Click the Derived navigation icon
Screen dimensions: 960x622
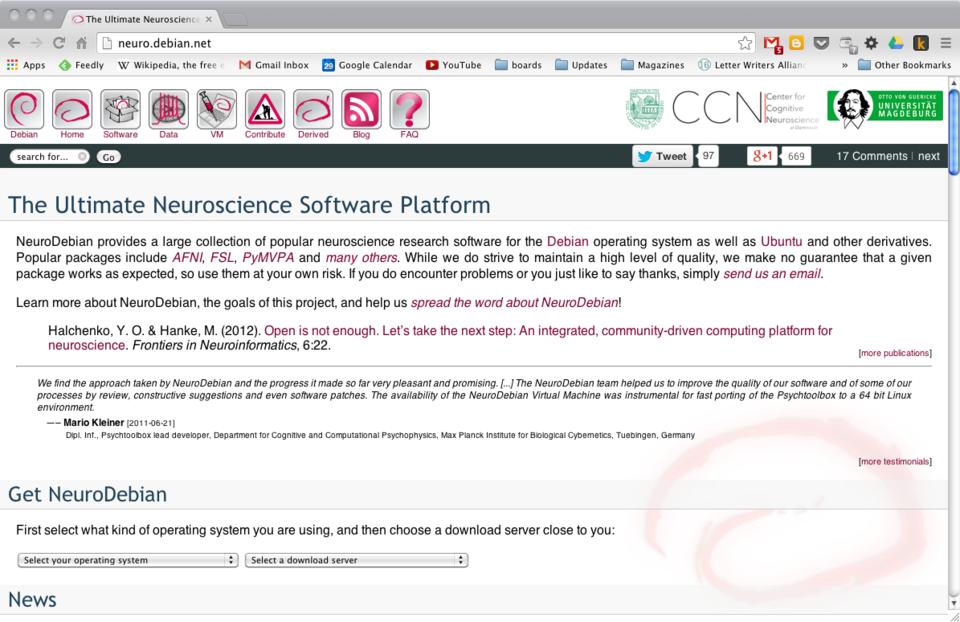coord(313,112)
